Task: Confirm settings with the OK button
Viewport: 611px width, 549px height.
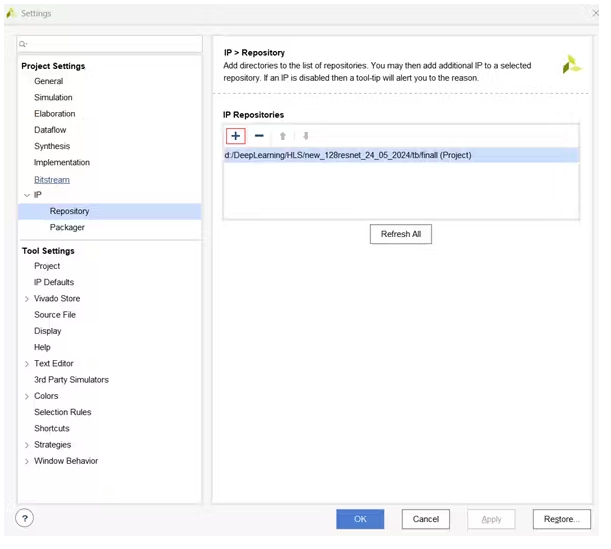Action: coord(360,519)
